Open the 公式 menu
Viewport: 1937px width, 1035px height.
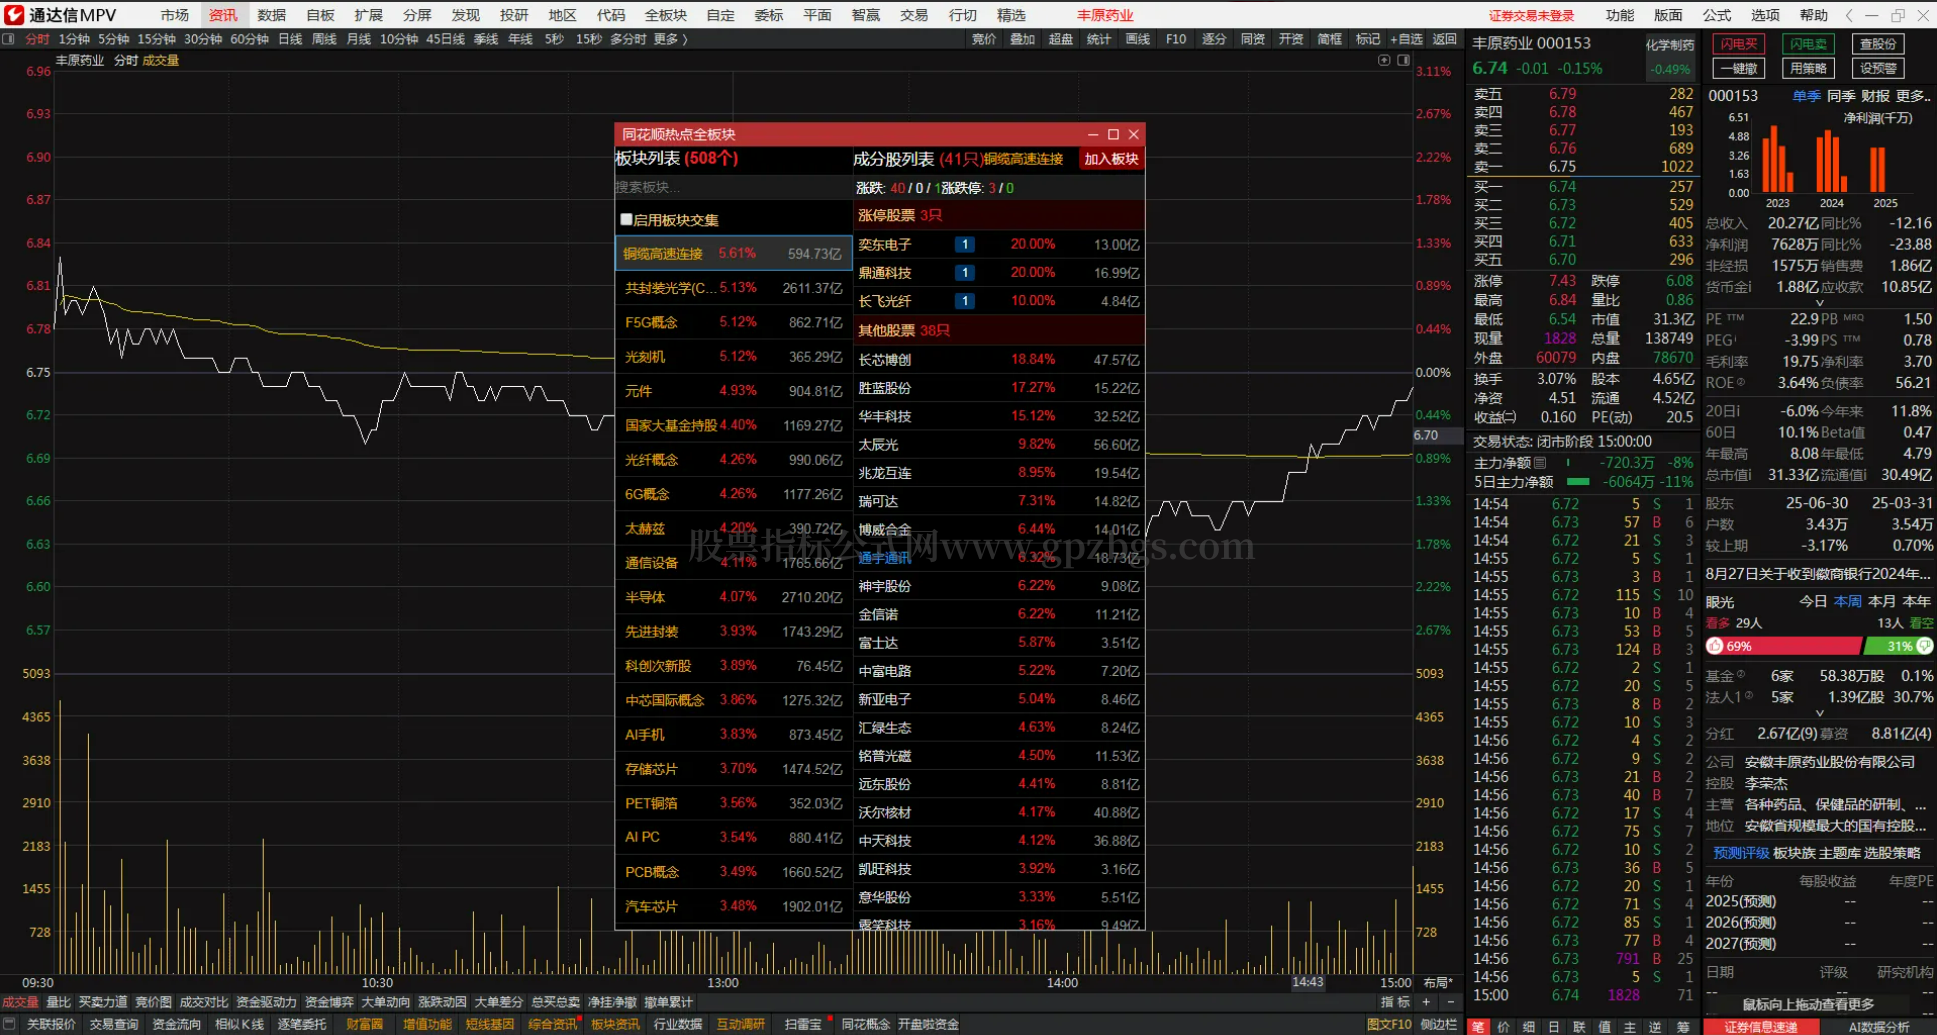coord(1716,15)
